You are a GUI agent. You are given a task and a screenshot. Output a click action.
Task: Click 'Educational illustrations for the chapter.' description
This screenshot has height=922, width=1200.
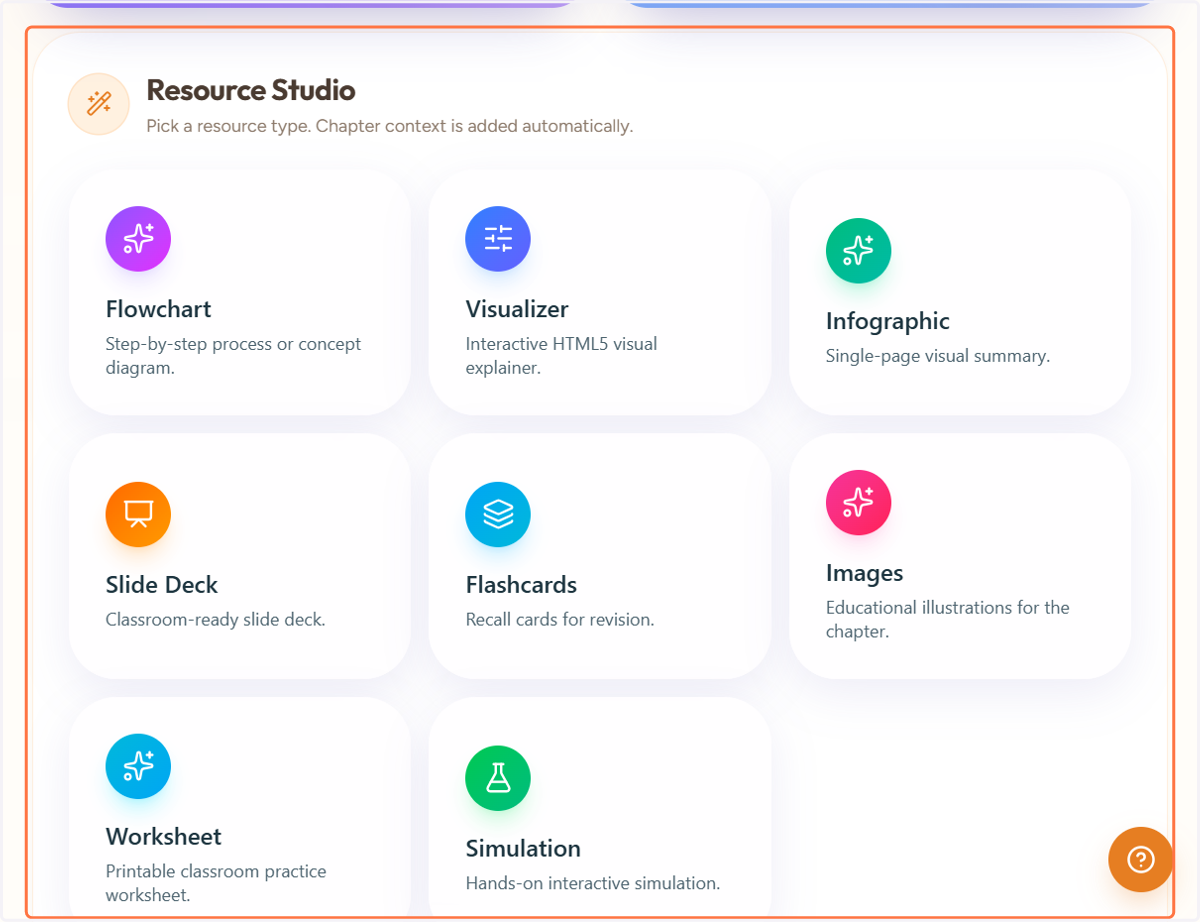click(947, 620)
